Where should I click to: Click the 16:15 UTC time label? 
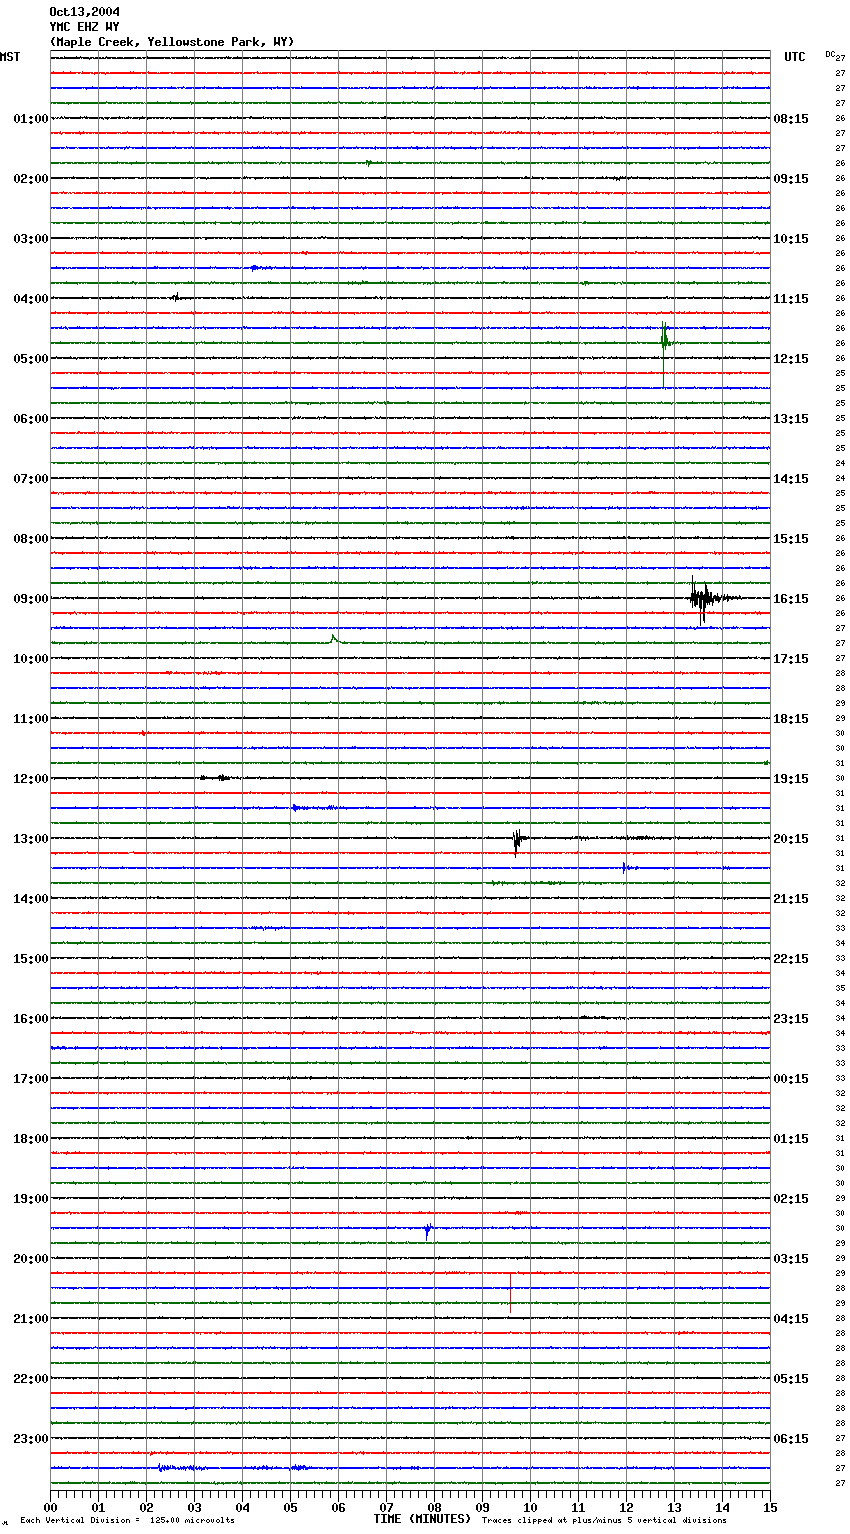pos(791,599)
